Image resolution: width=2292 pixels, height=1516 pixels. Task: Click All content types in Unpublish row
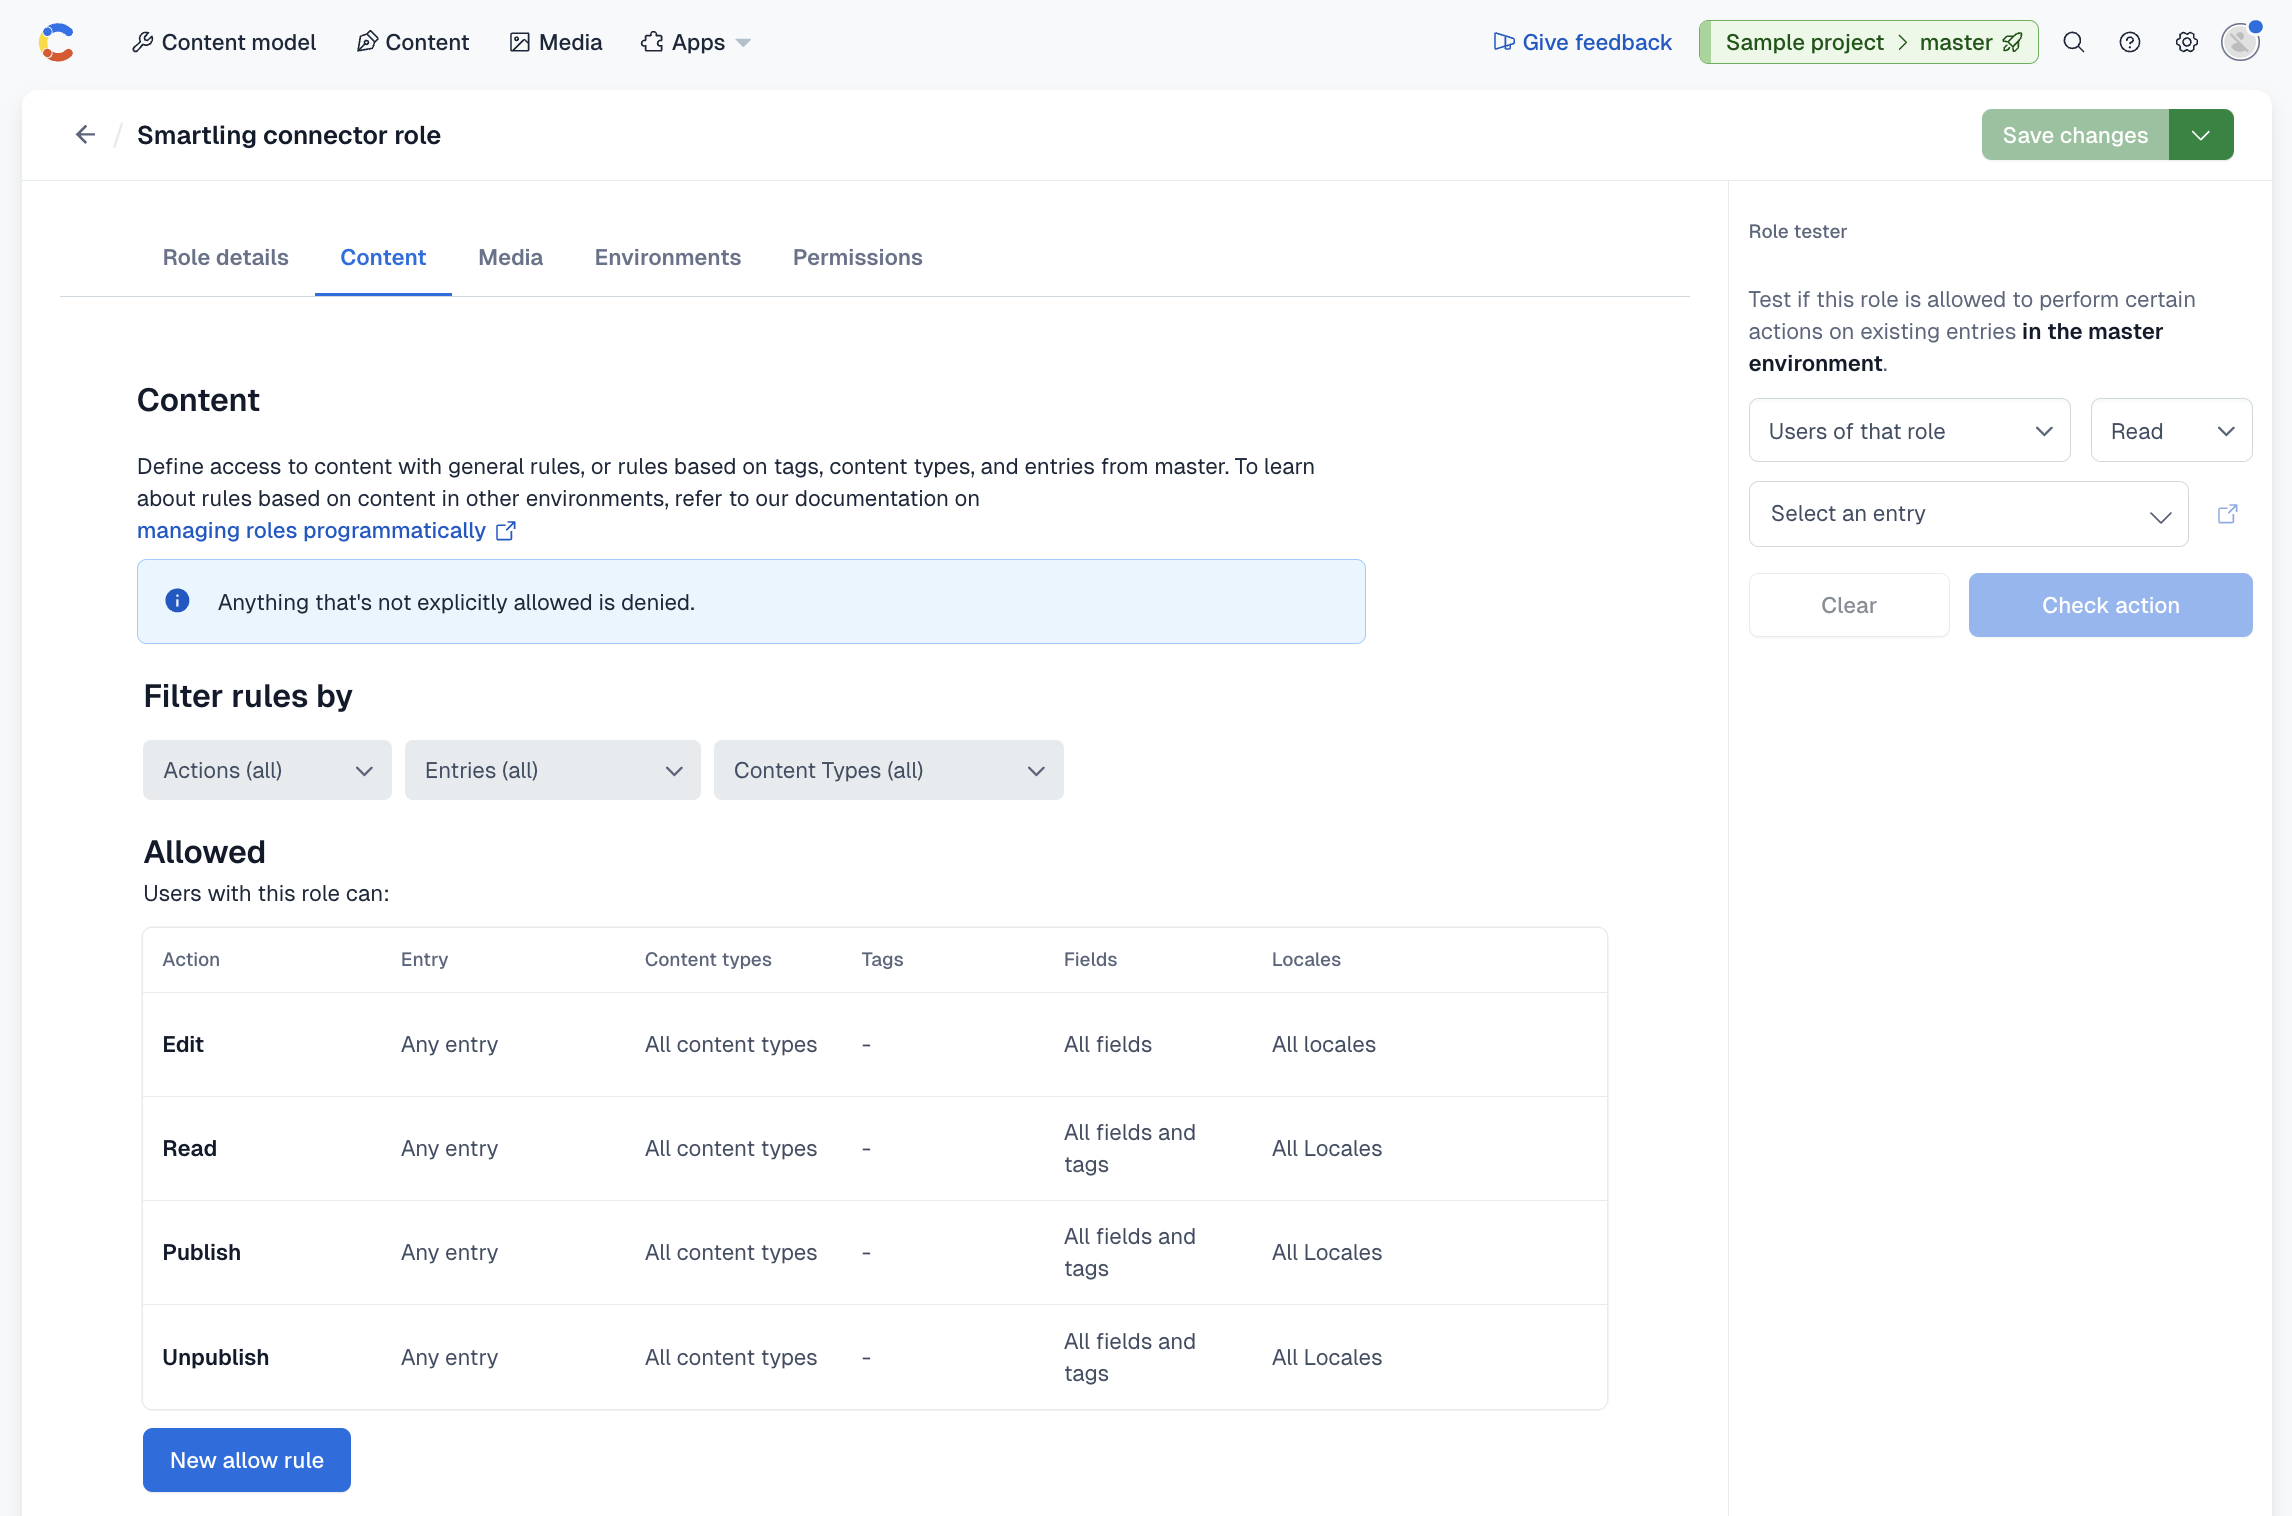731,1357
